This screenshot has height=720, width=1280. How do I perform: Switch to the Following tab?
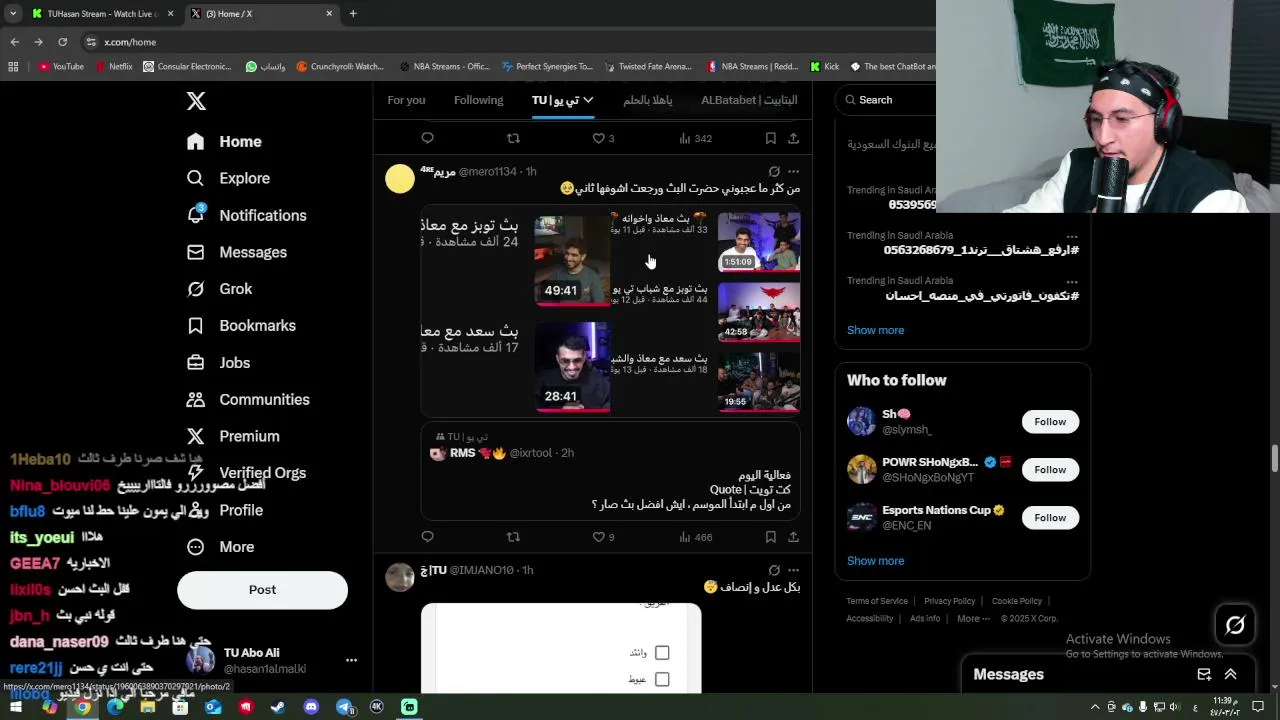pyautogui.click(x=478, y=100)
